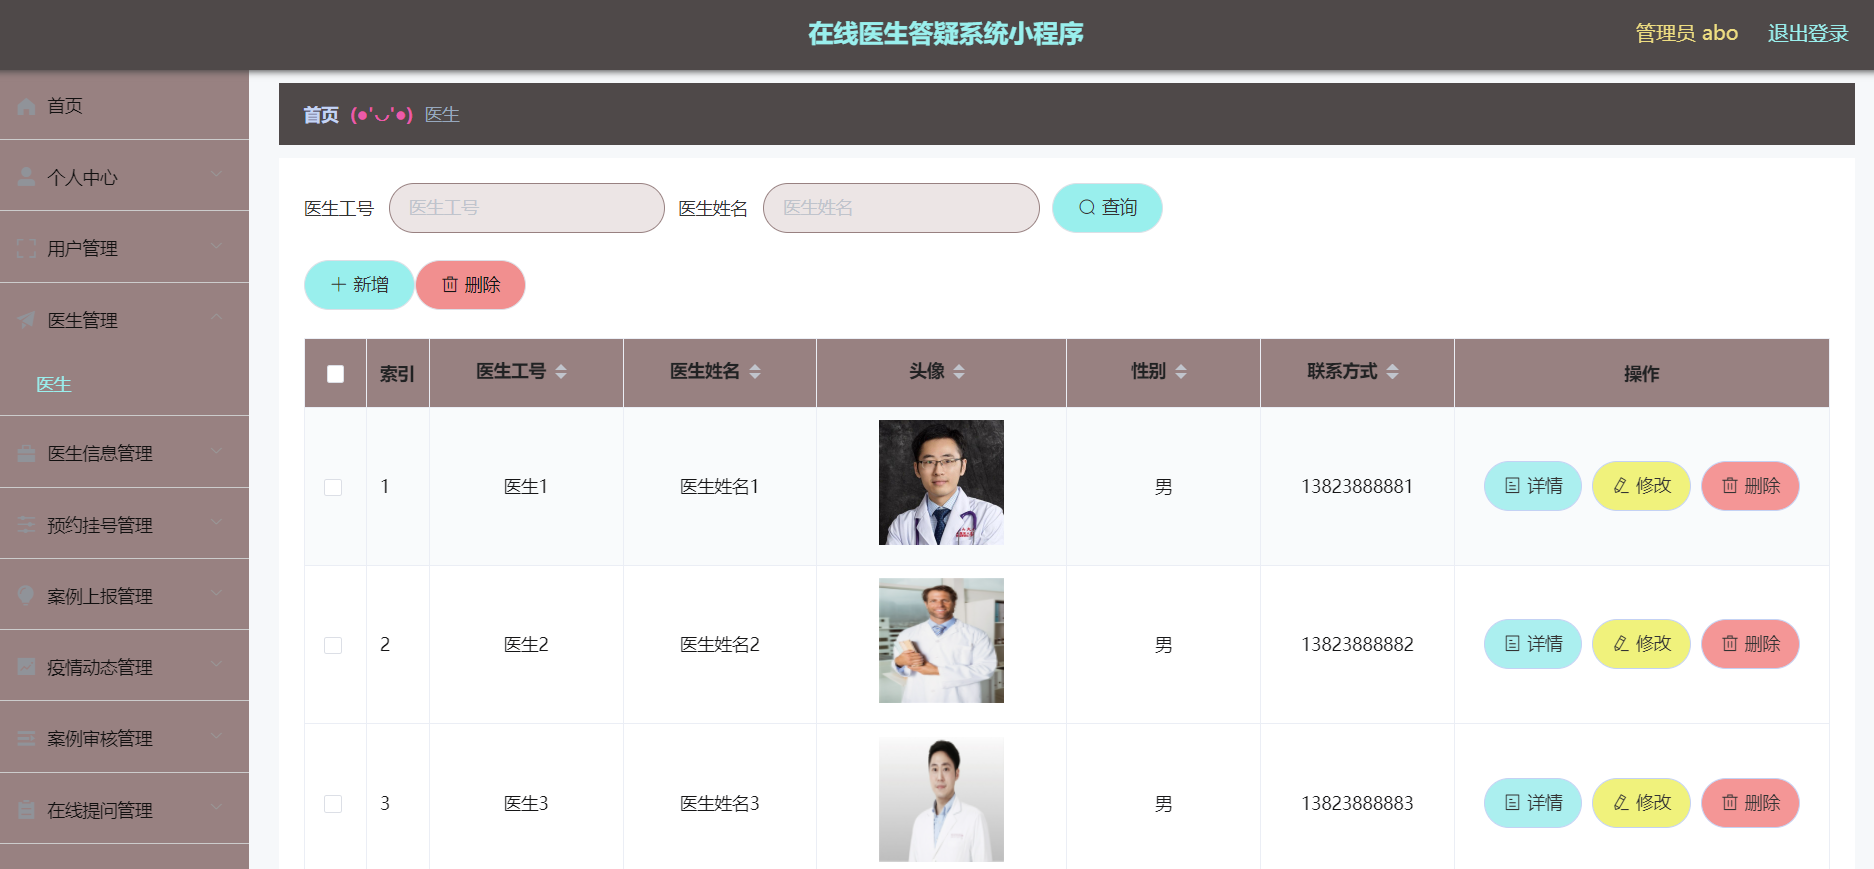Click the sort arrows on 医生姓名 column
Viewport: 1874px width, 869px height.
coord(755,372)
